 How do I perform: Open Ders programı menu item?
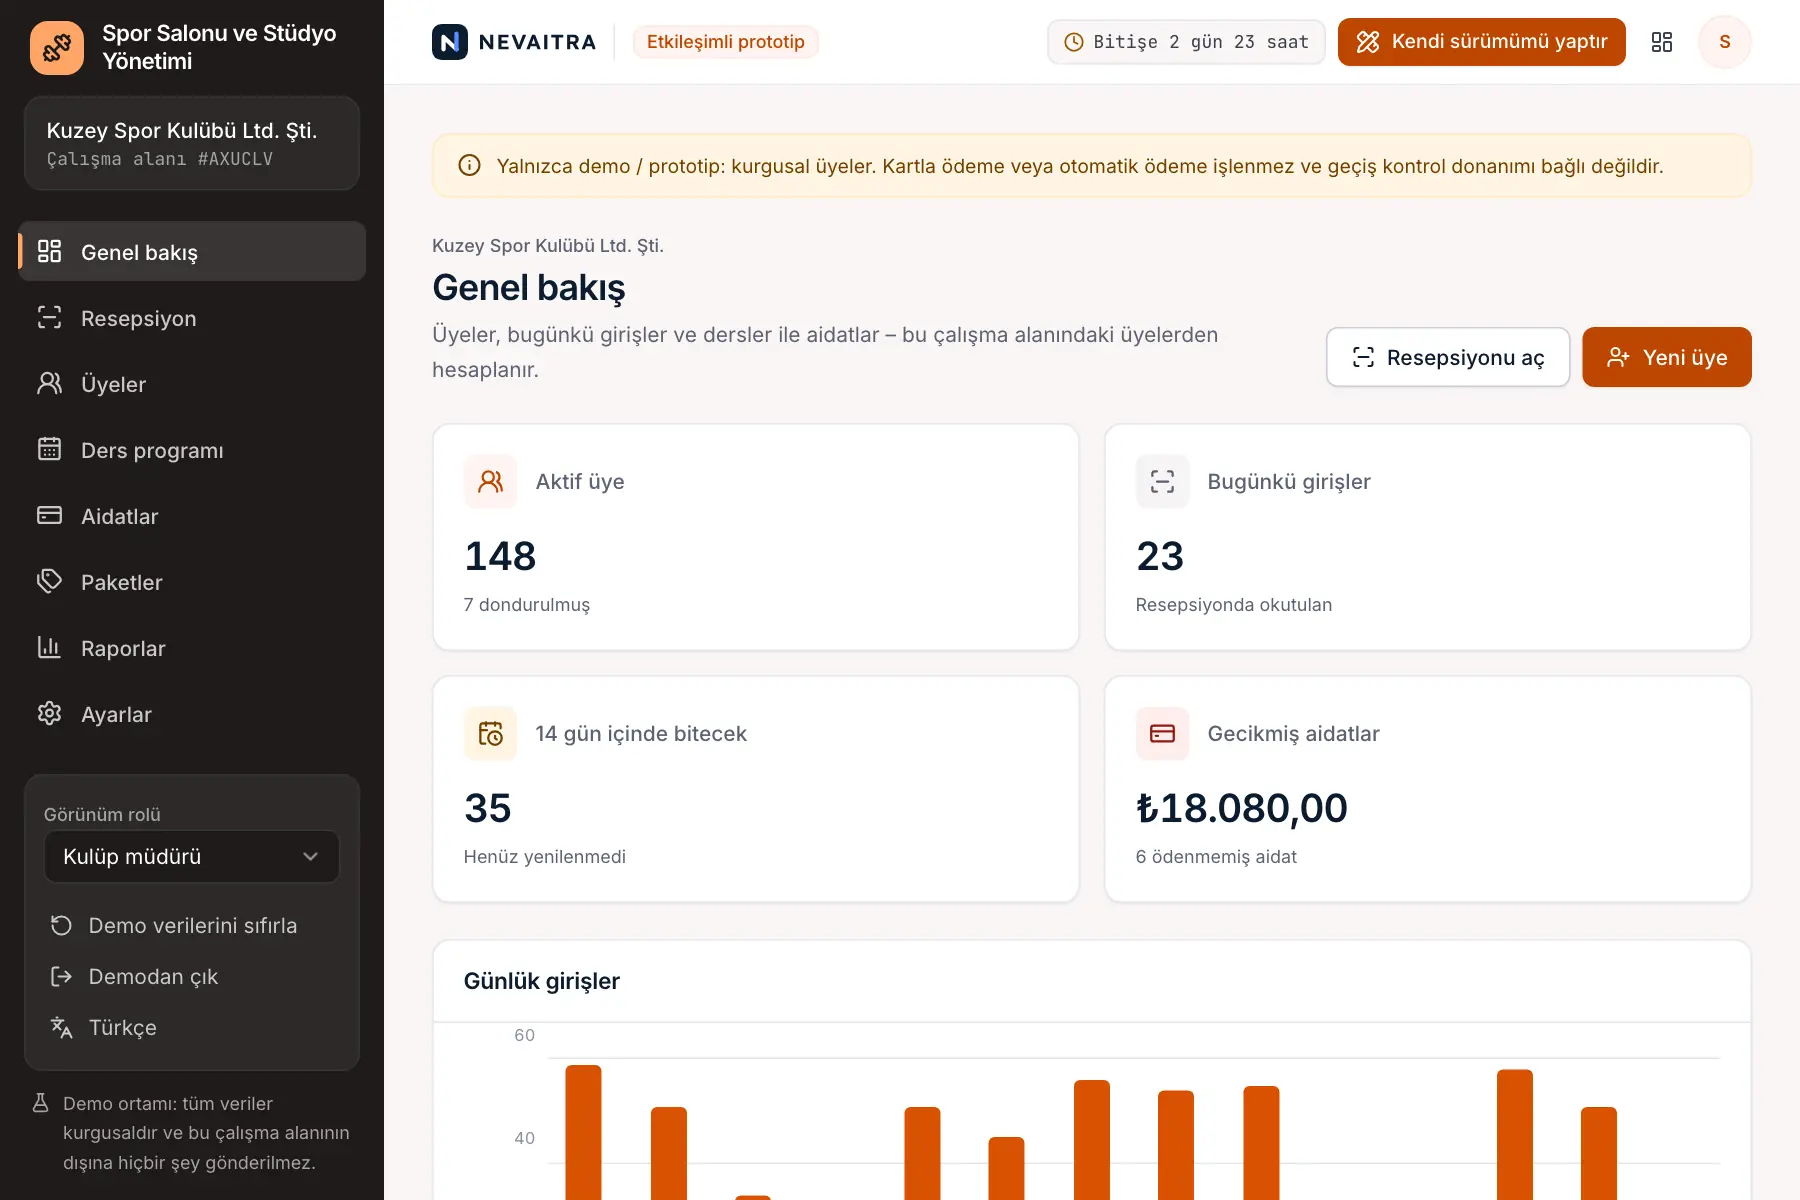point(192,450)
